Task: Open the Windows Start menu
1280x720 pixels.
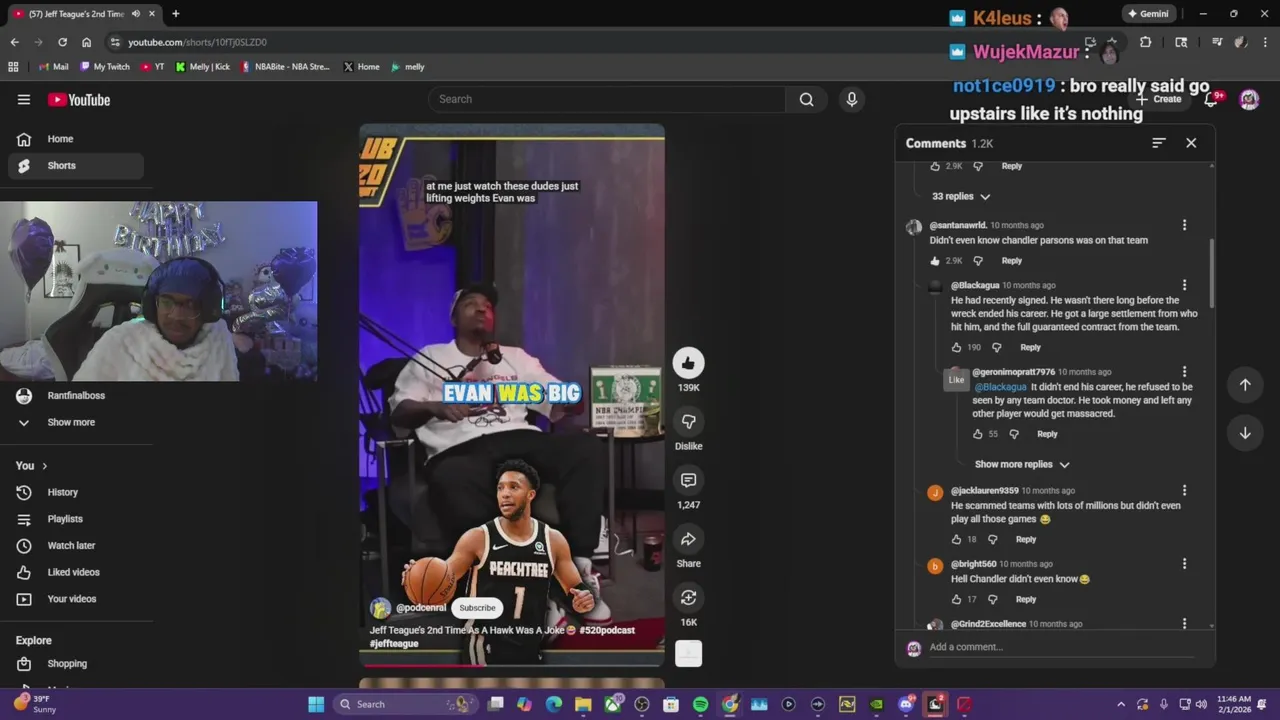Action: pos(316,704)
